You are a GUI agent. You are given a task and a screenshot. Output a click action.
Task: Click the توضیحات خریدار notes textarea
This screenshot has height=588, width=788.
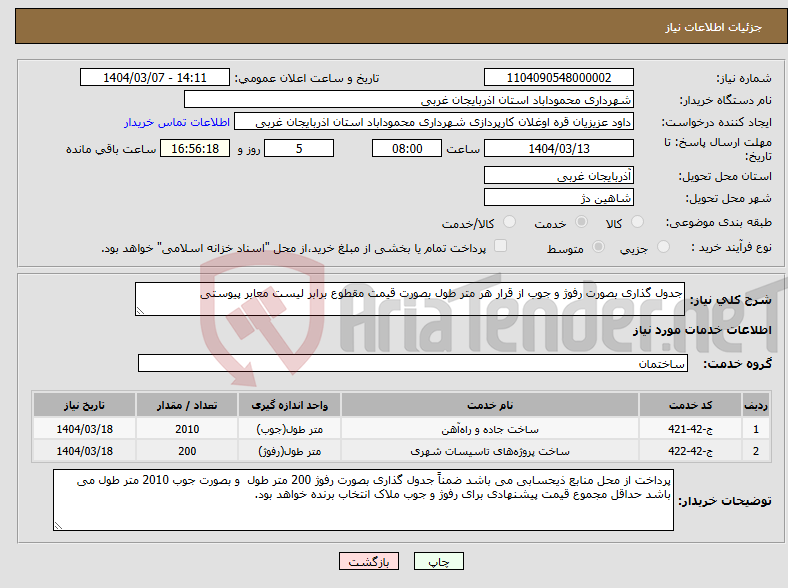[363, 500]
